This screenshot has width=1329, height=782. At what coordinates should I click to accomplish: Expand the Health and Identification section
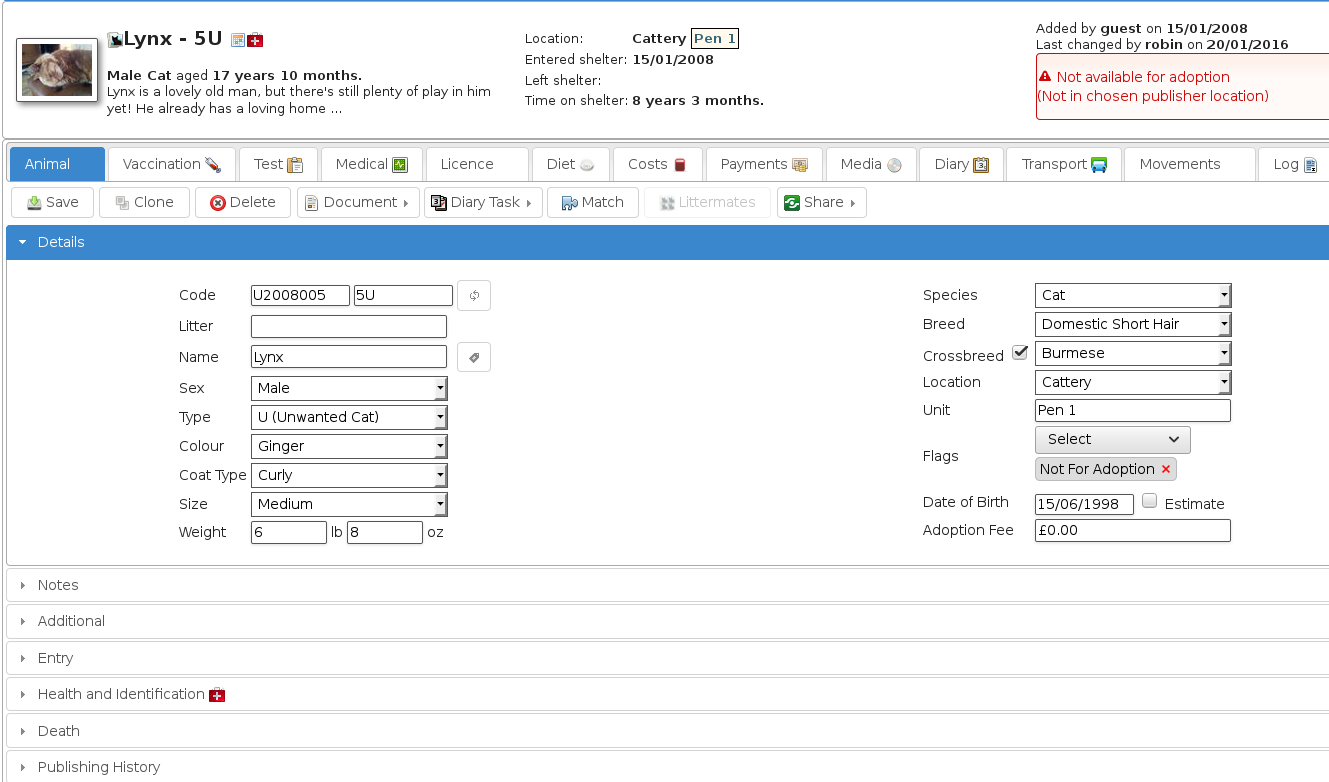coord(121,694)
